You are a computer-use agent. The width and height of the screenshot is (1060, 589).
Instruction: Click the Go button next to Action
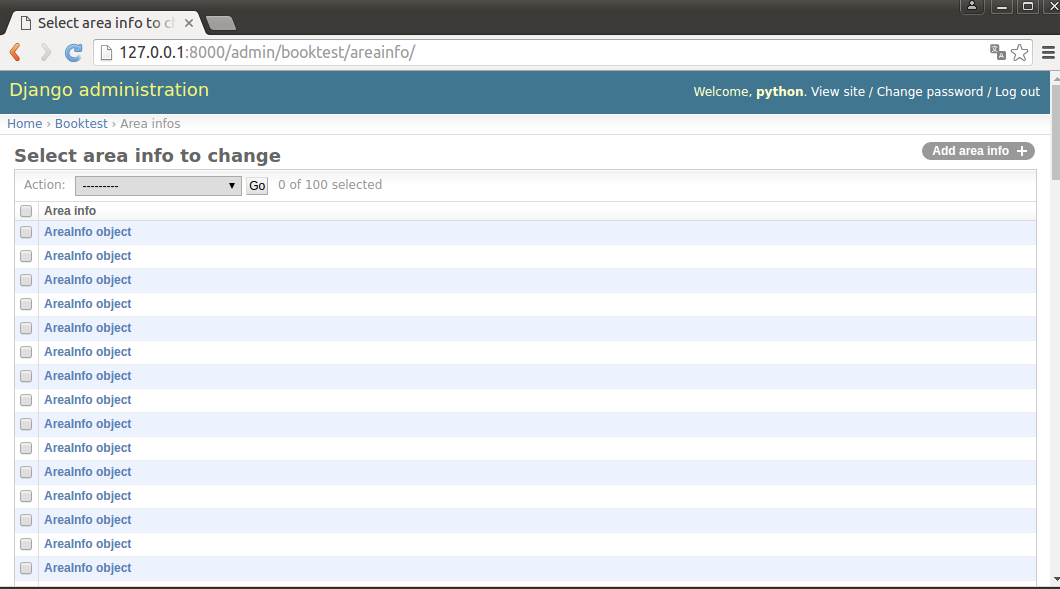coord(257,186)
